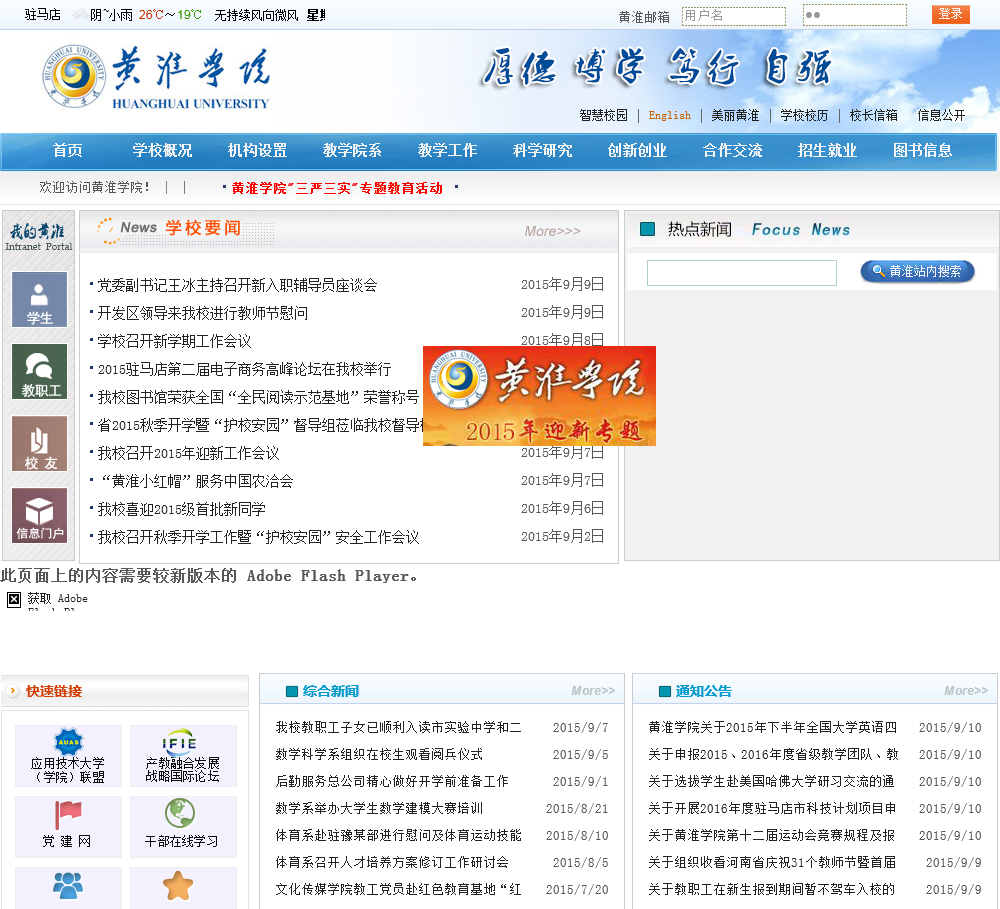Viewport: 1000px width, 909px height.
Task: Open 合作交流 navigation menu
Action: click(x=732, y=151)
